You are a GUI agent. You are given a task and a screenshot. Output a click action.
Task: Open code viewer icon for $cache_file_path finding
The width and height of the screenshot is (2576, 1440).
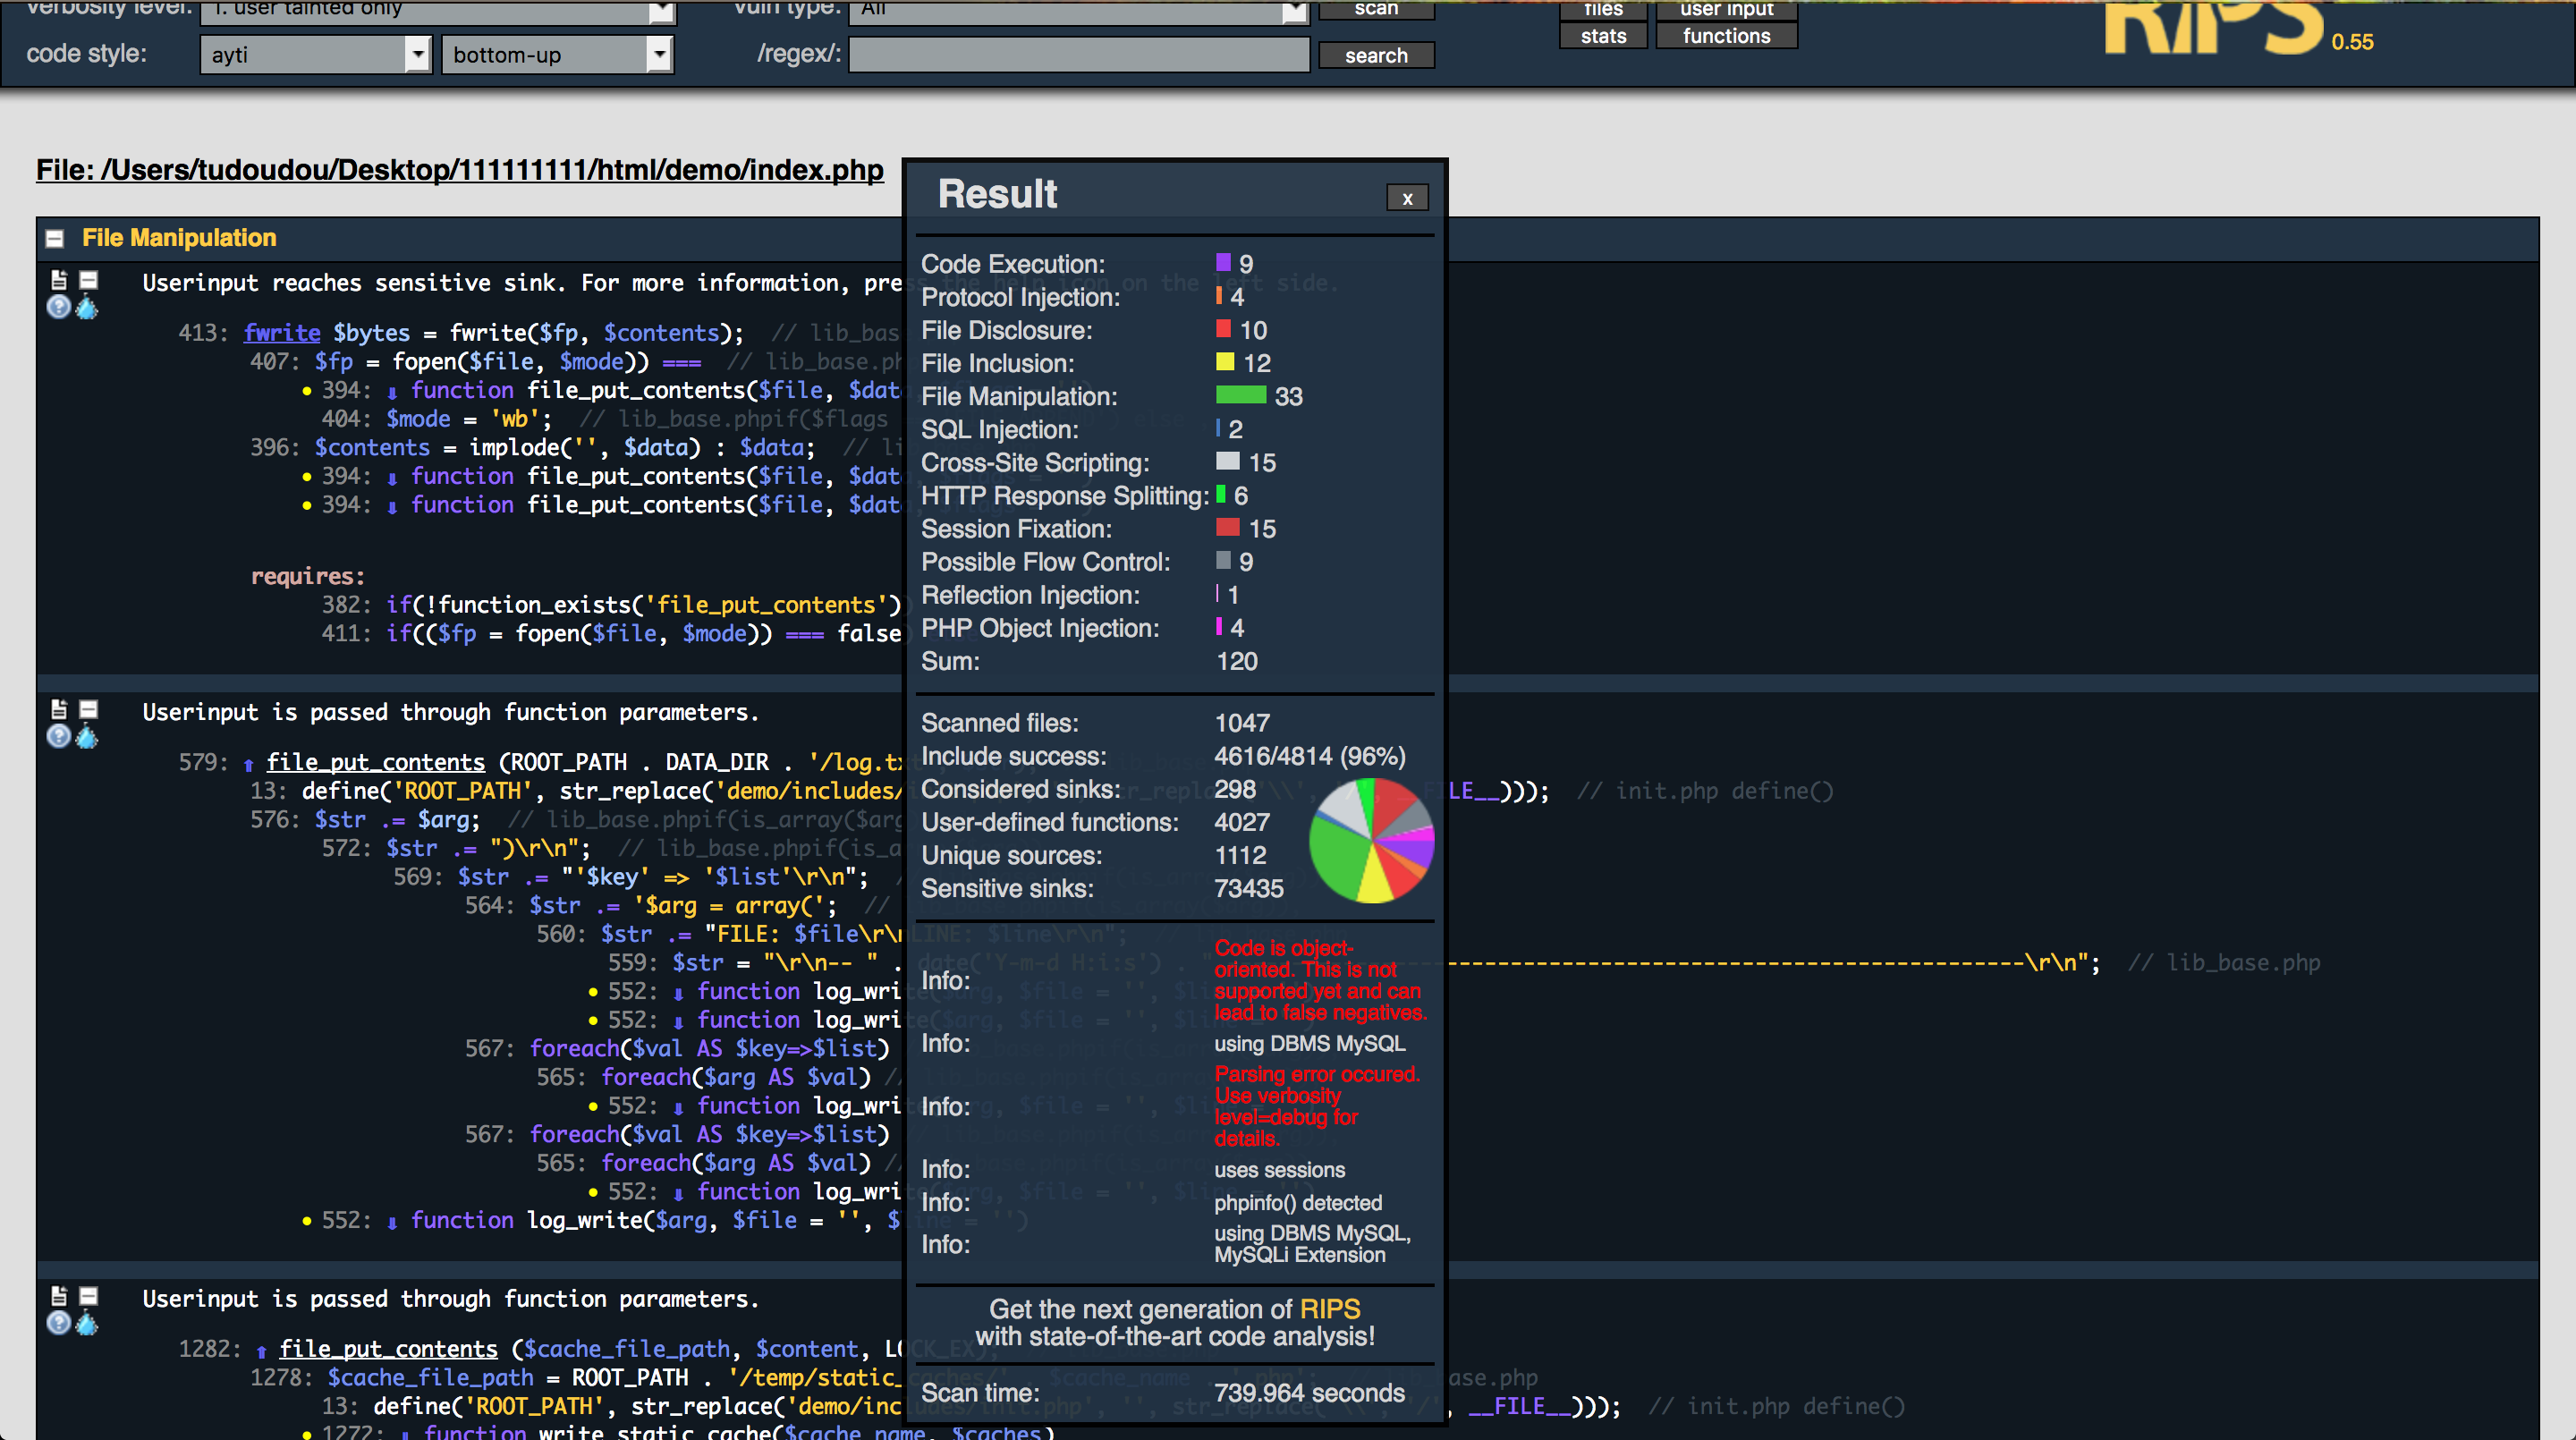point(59,1296)
